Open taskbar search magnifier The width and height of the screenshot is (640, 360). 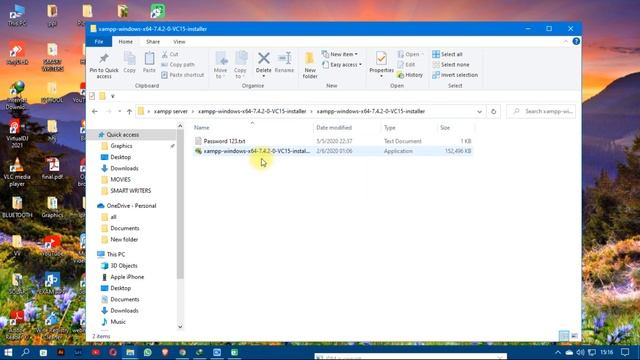coord(25,352)
